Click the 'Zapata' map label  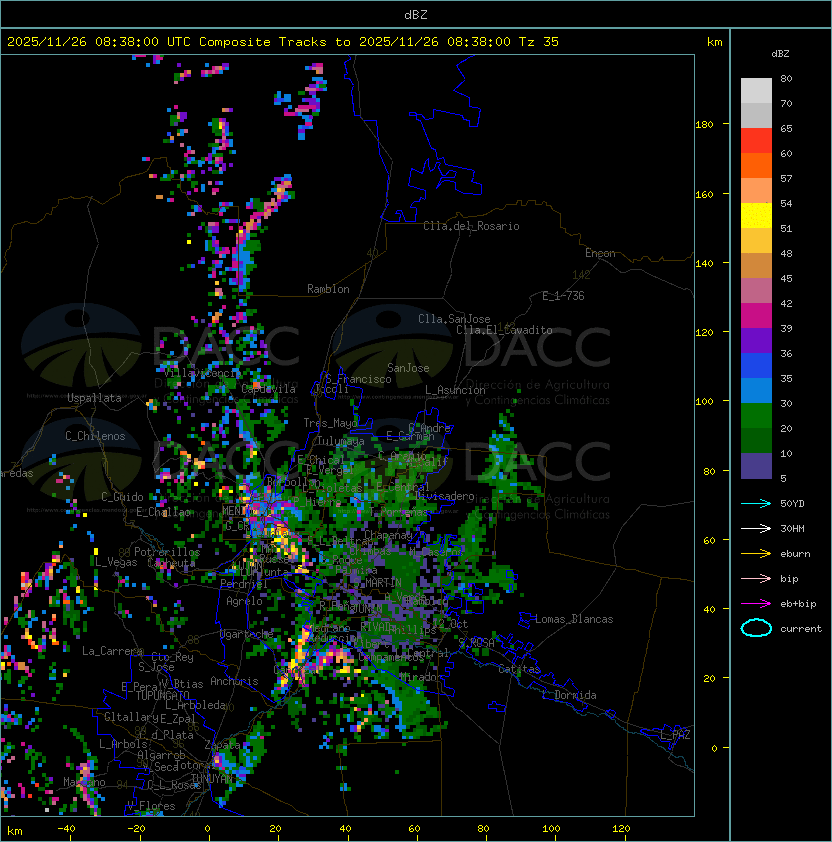[222, 745]
